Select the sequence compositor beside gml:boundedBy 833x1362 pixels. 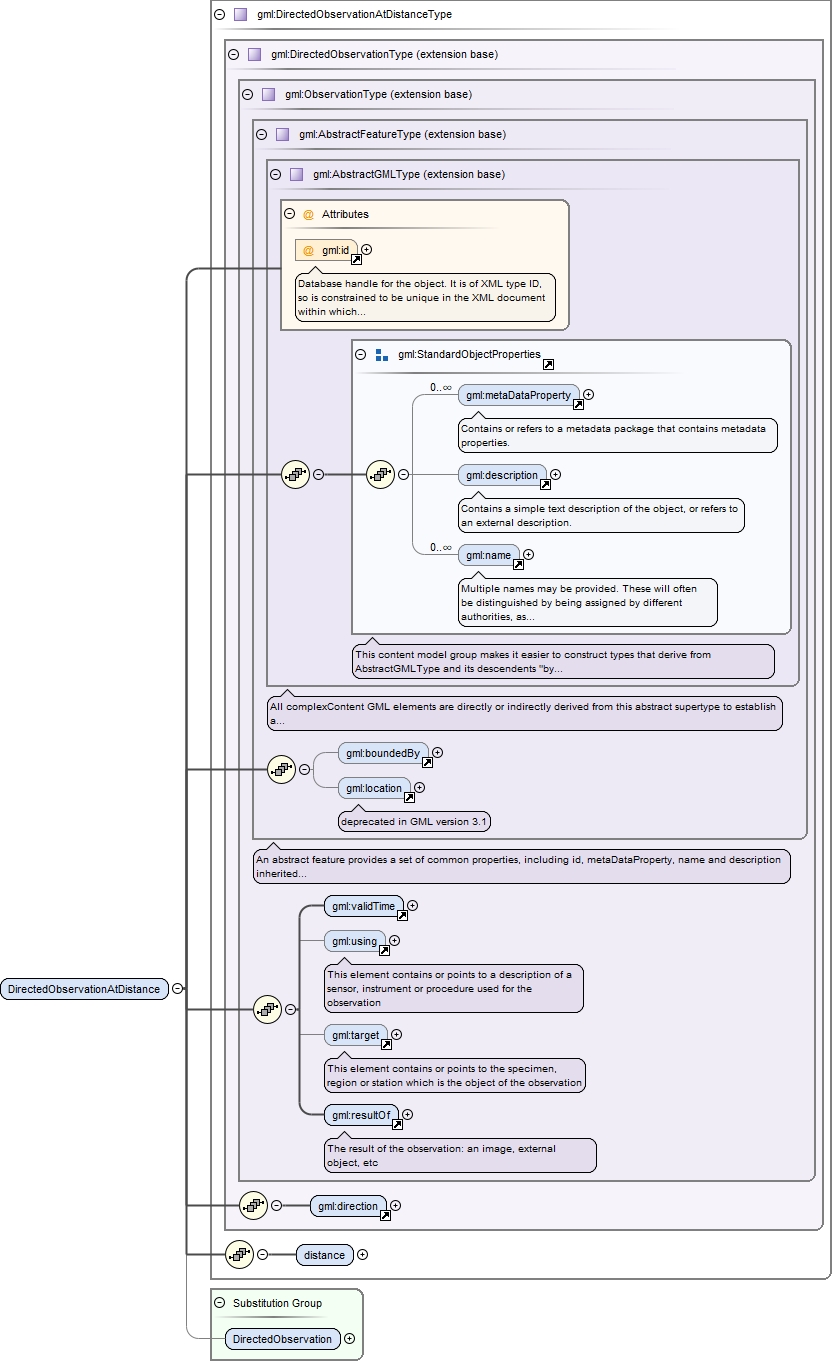coord(281,770)
